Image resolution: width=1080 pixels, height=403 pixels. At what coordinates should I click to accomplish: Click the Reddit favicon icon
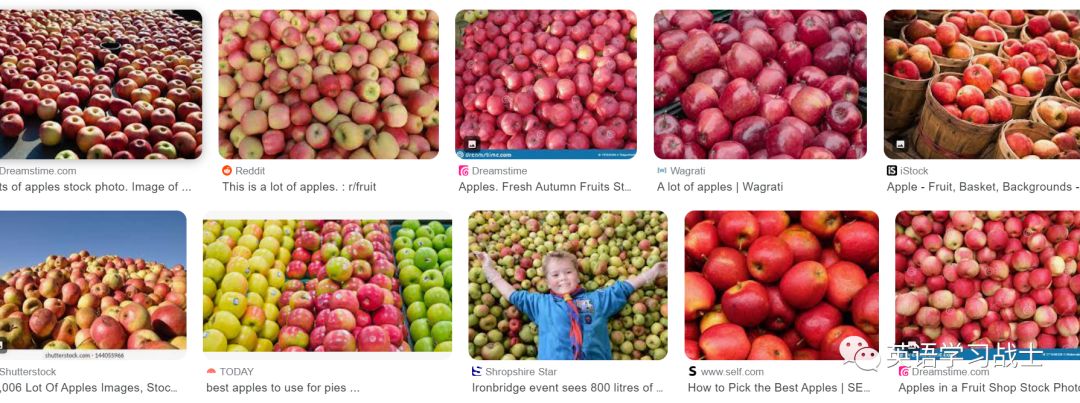[x=227, y=170]
